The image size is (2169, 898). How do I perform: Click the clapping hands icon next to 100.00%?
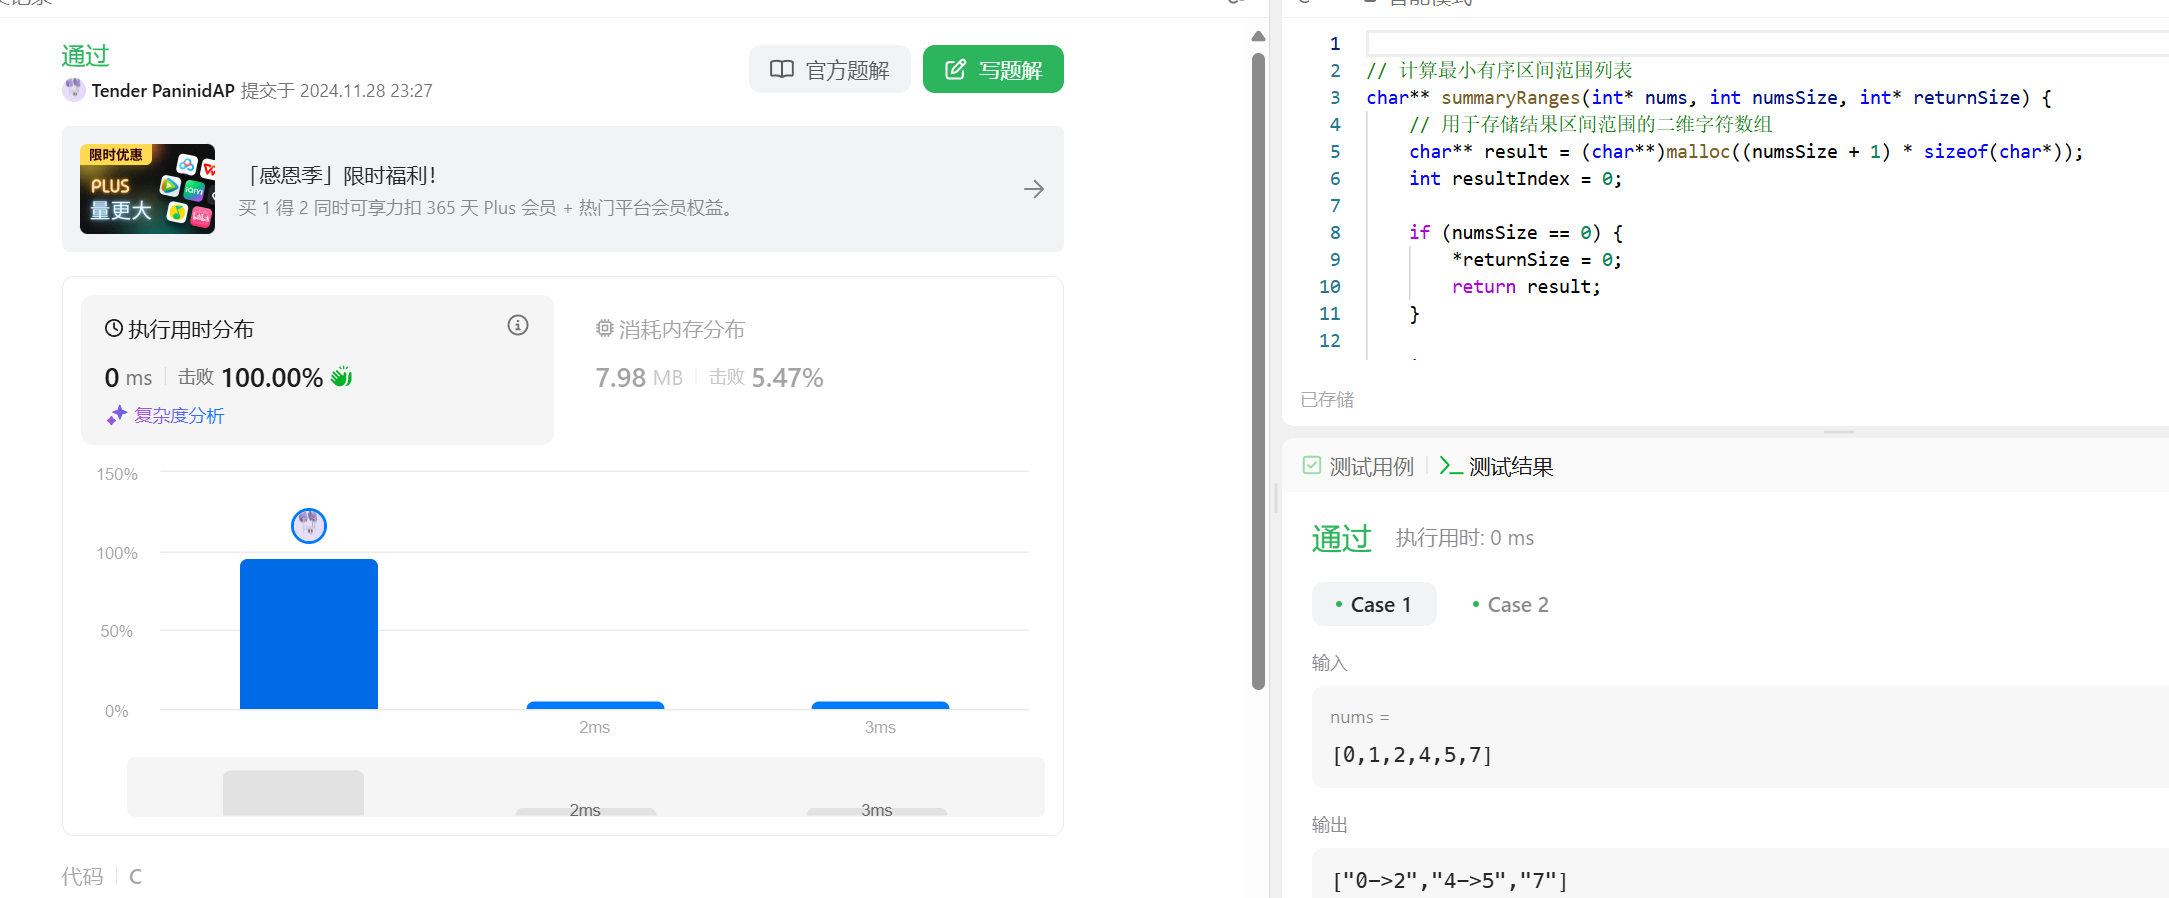(x=342, y=377)
